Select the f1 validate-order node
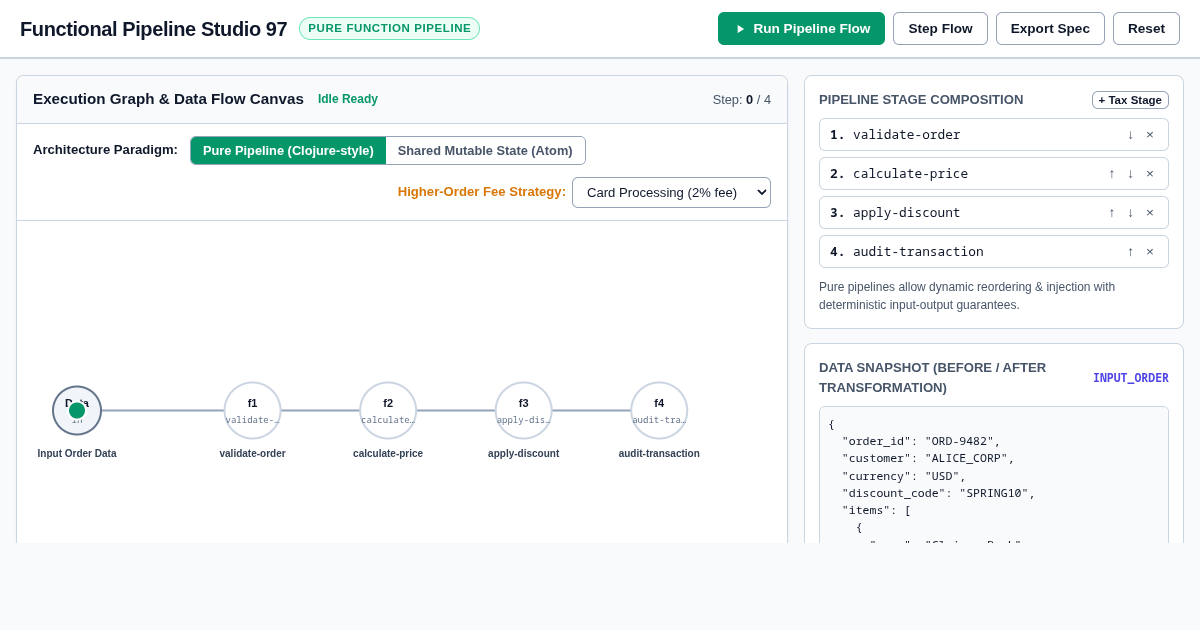 coord(252,410)
